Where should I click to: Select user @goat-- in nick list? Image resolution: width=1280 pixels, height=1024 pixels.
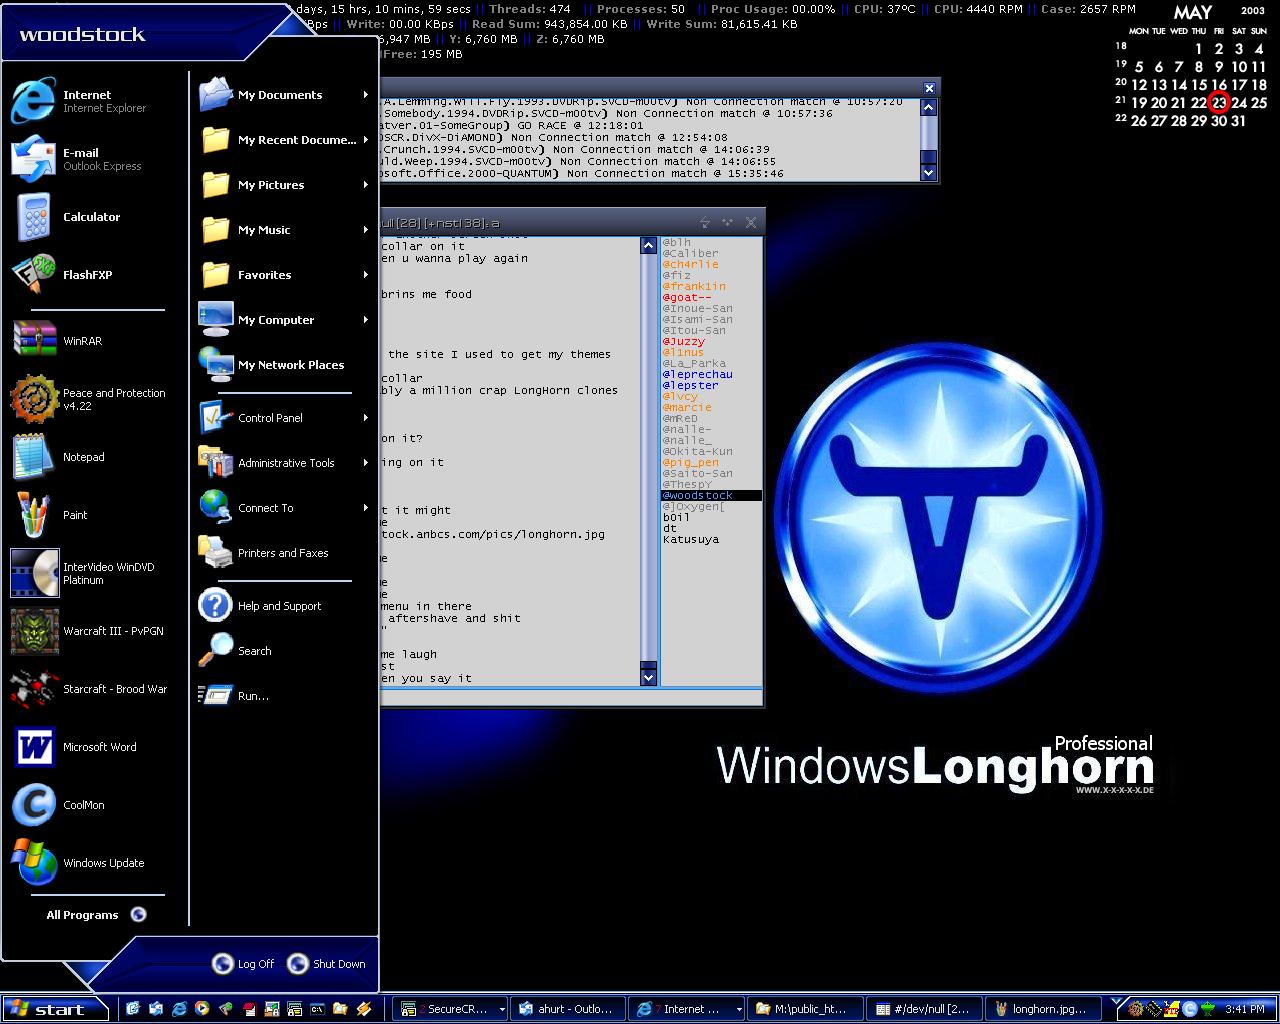point(687,297)
